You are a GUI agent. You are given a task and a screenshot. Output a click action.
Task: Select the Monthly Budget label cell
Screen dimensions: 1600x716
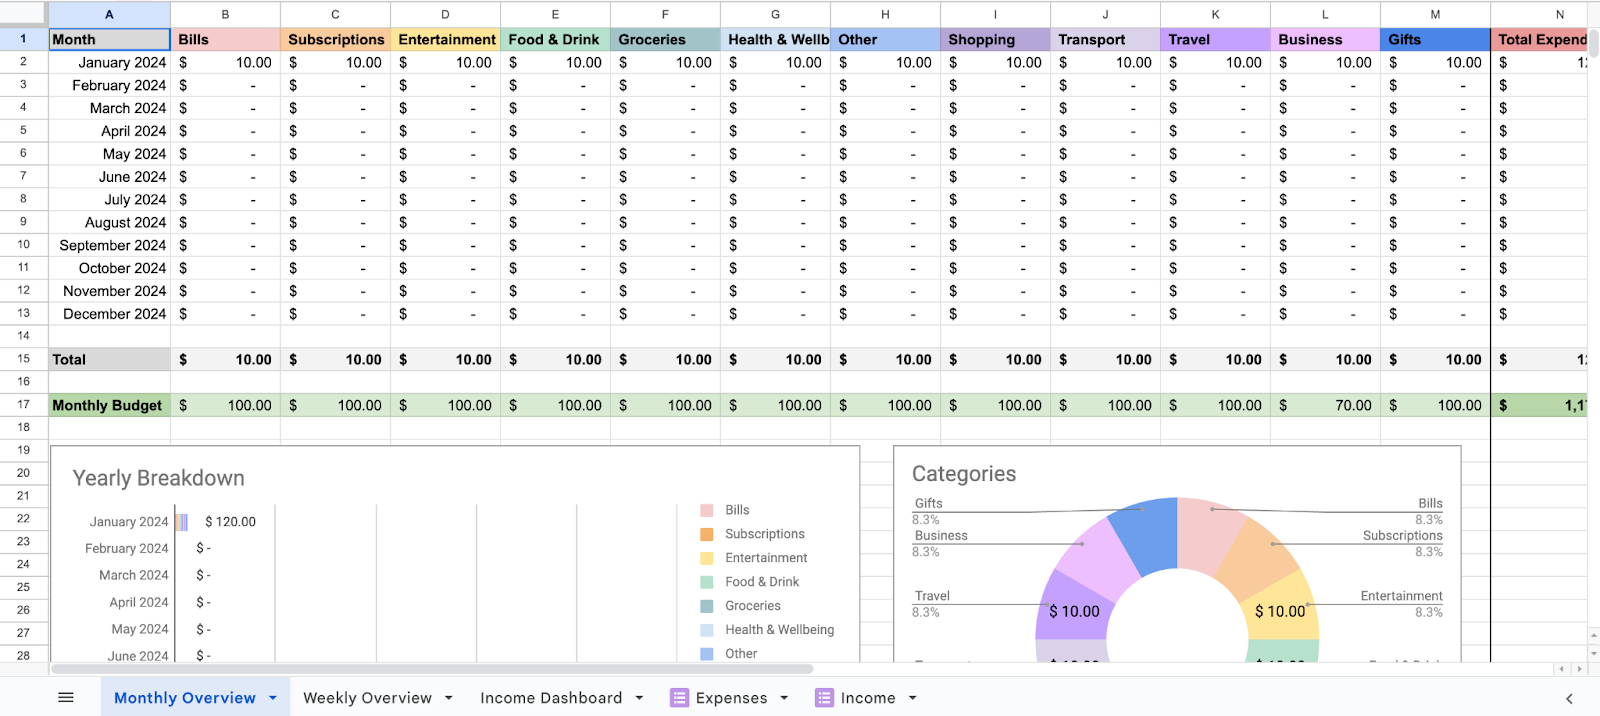pos(108,405)
